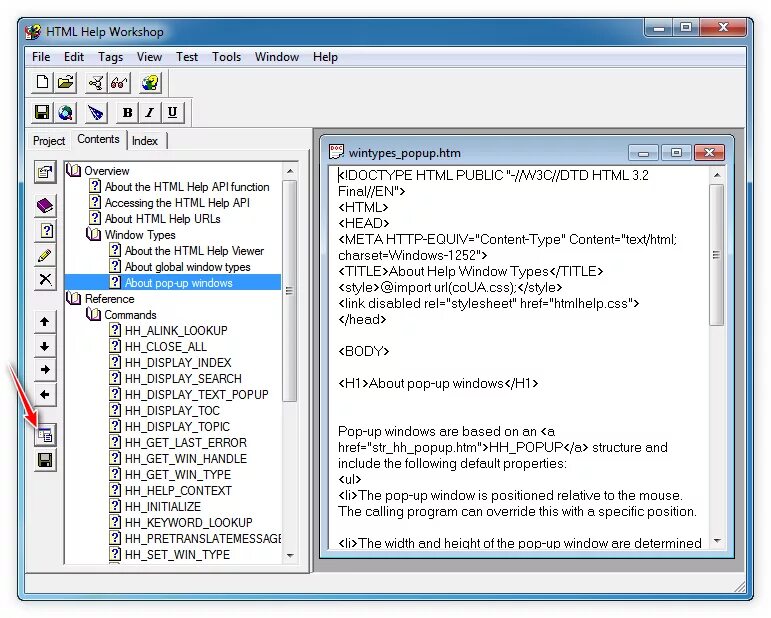Click the Compile HTML file icon

click(96, 82)
